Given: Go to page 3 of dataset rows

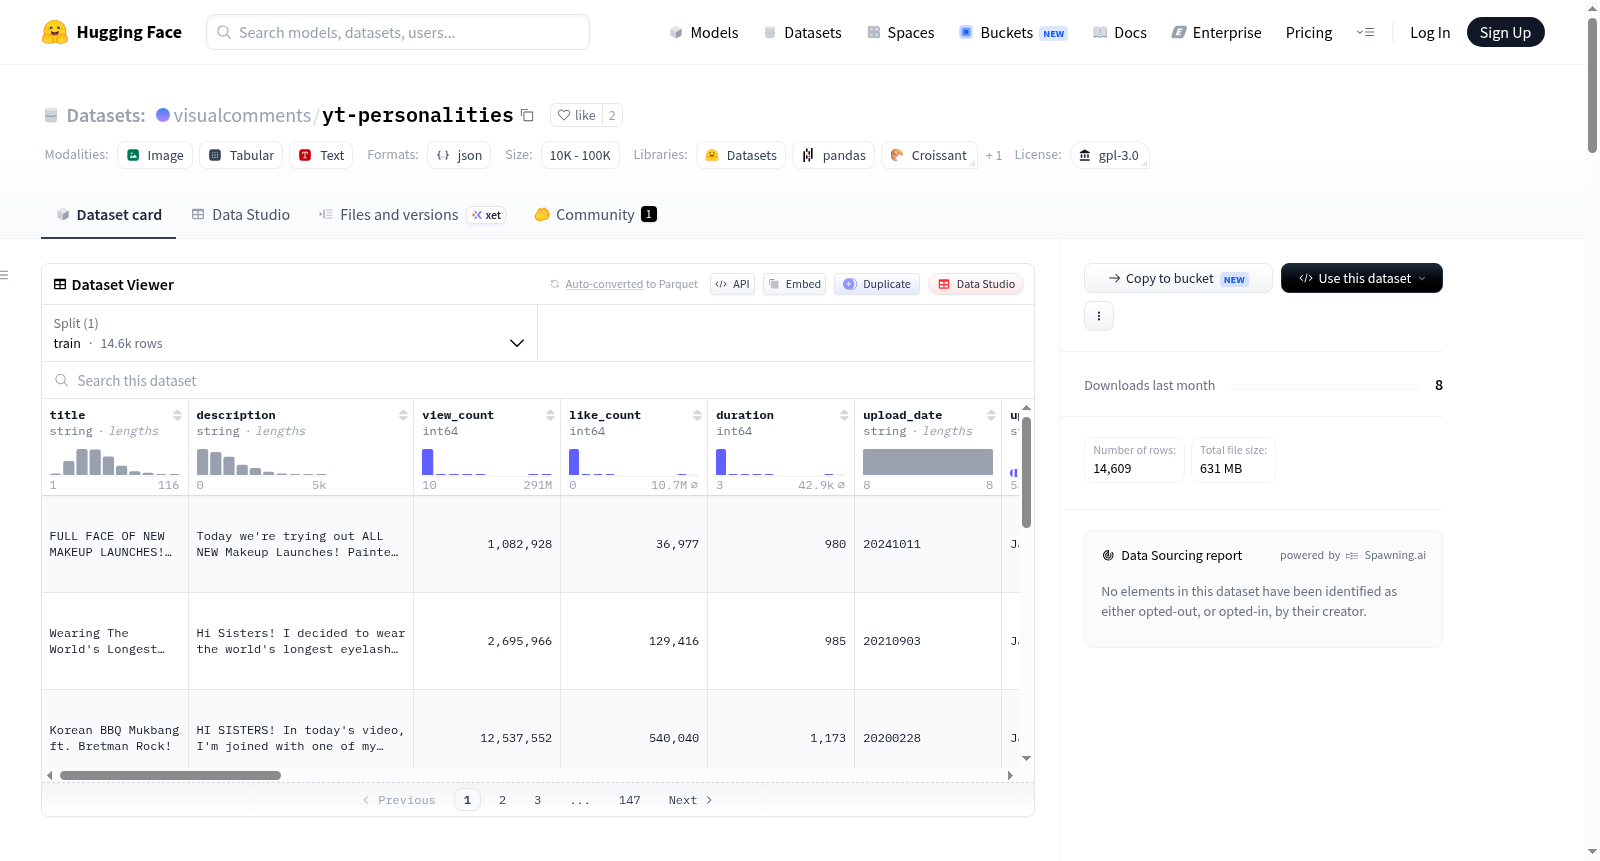Looking at the screenshot, I should [x=538, y=800].
